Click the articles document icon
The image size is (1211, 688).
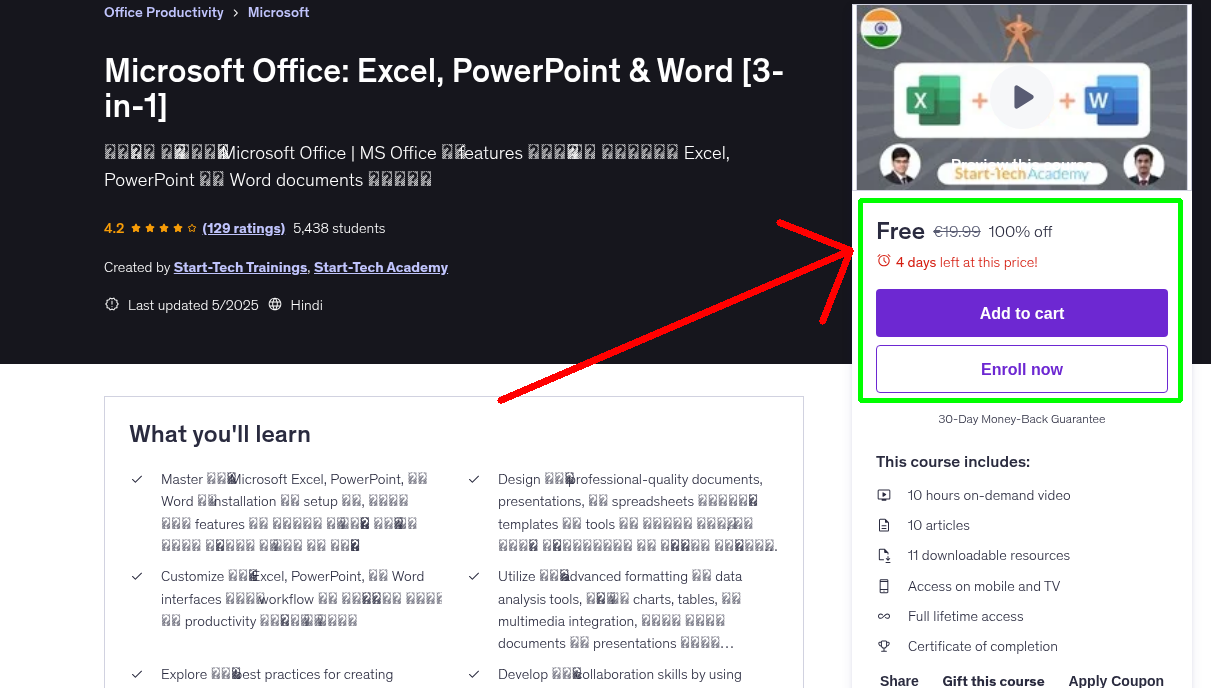884,525
